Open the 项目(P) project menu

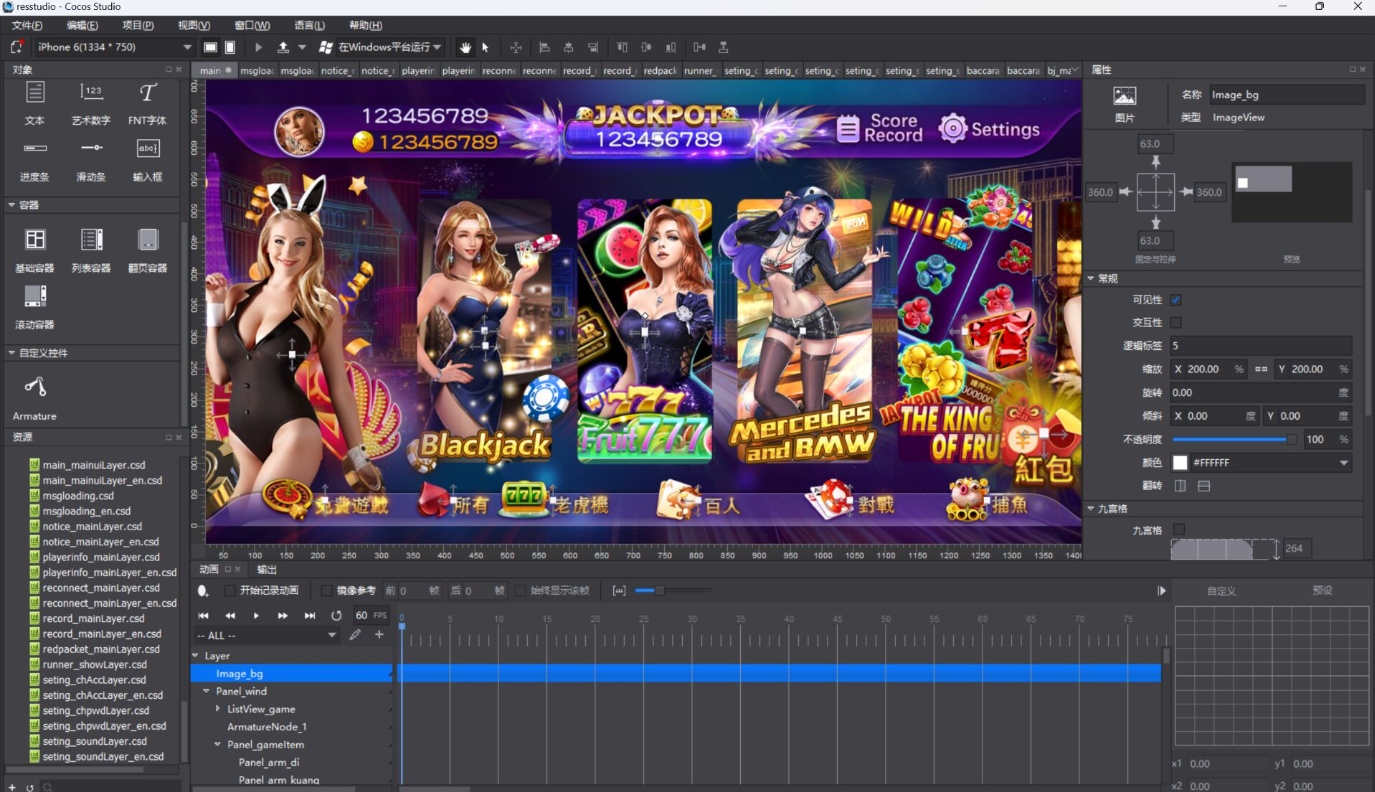coord(138,25)
